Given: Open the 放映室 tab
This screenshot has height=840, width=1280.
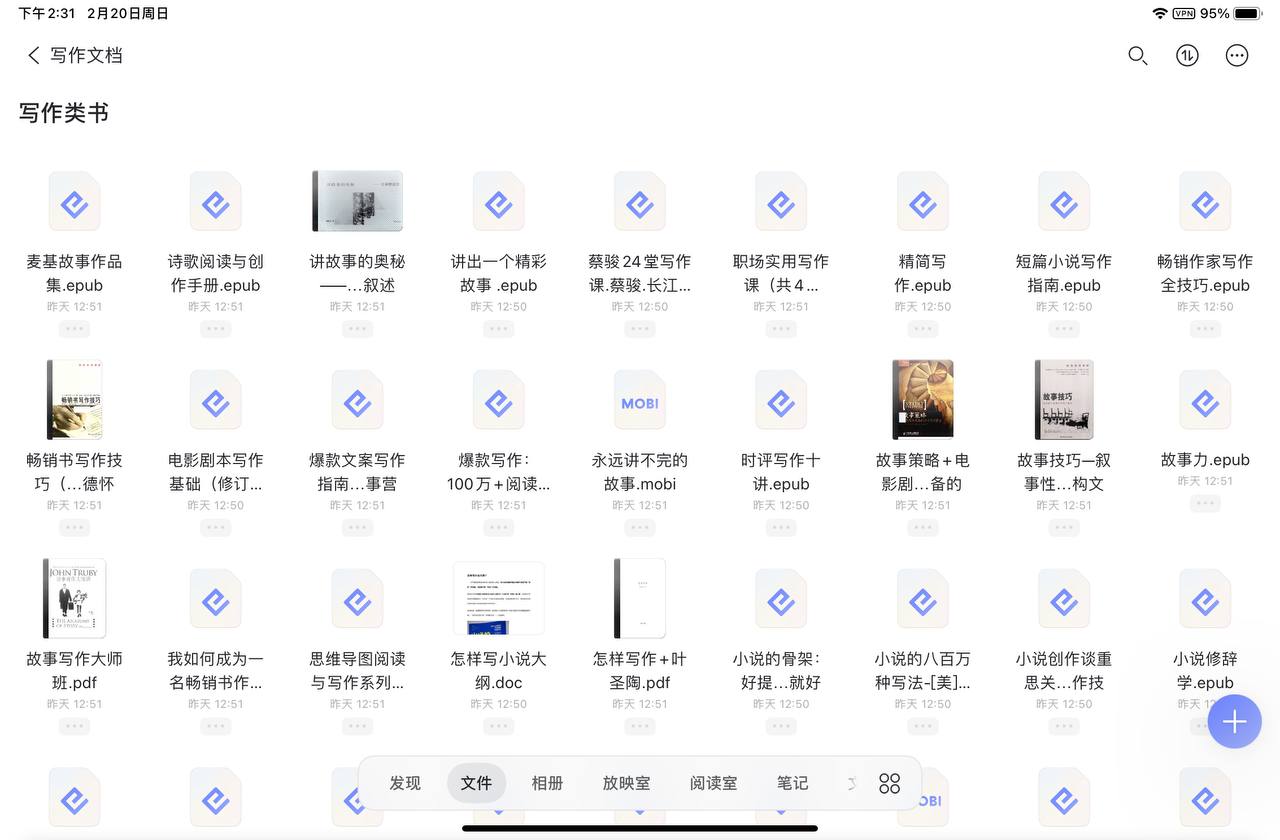Looking at the screenshot, I should (x=626, y=783).
